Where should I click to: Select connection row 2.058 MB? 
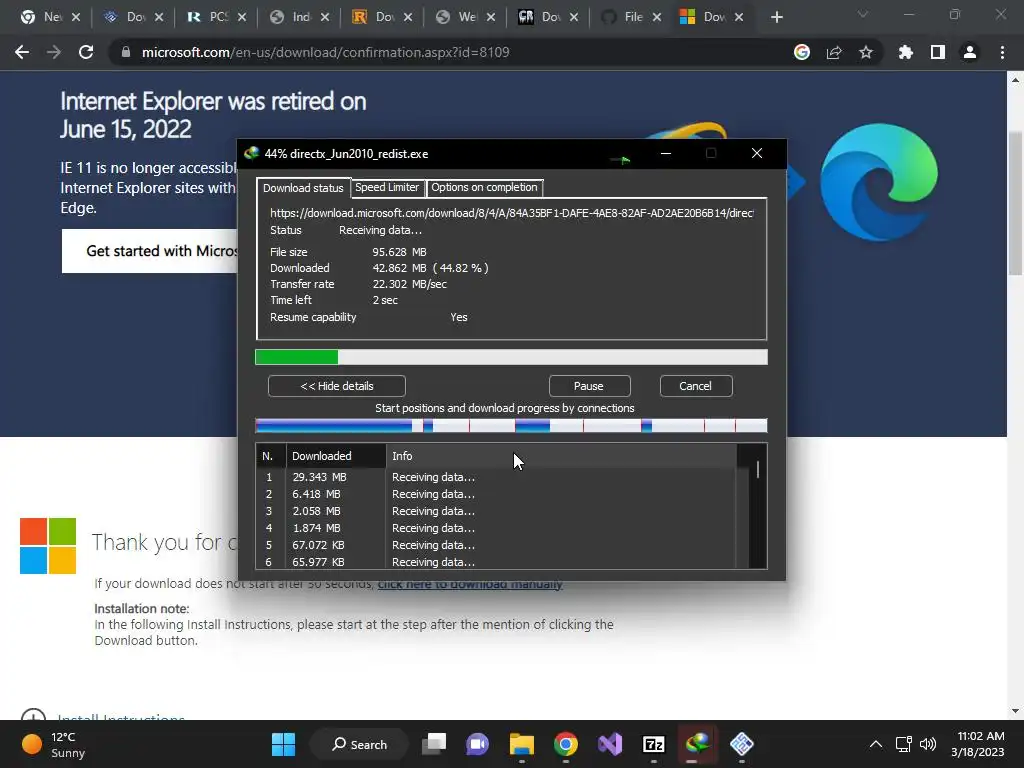(x=496, y=511)
